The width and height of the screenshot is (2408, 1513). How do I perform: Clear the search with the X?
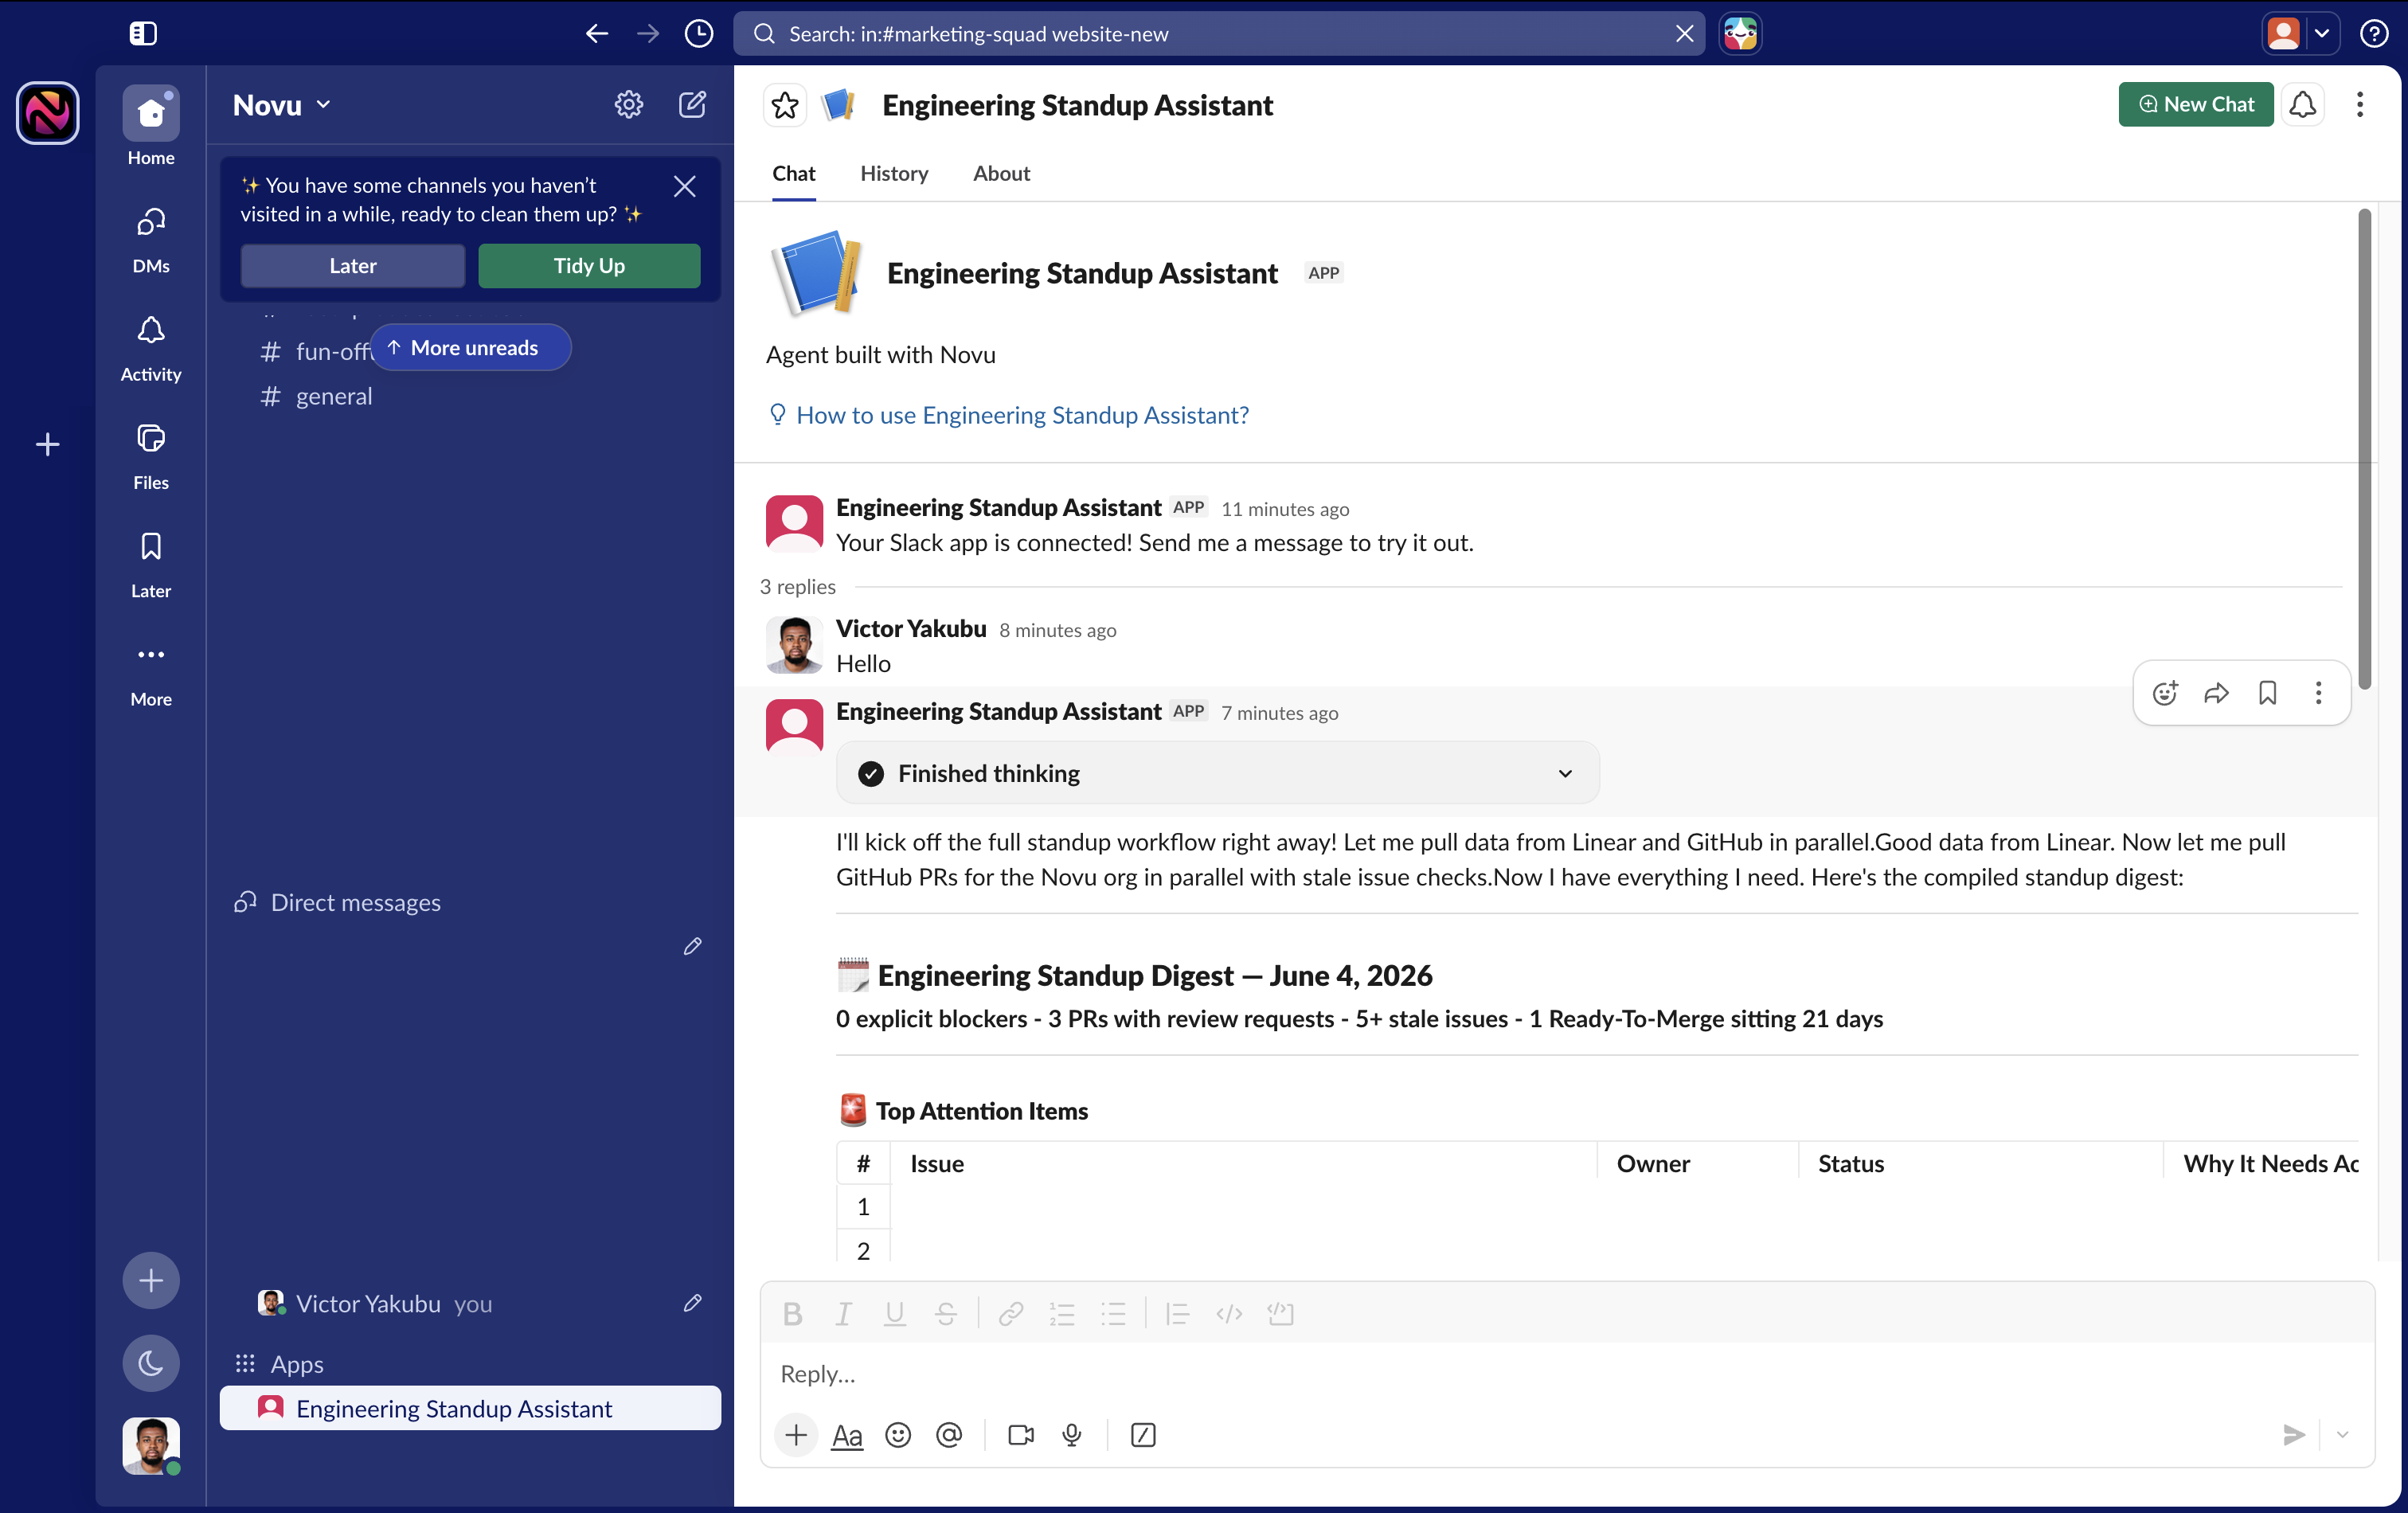tap(1684, 33)
